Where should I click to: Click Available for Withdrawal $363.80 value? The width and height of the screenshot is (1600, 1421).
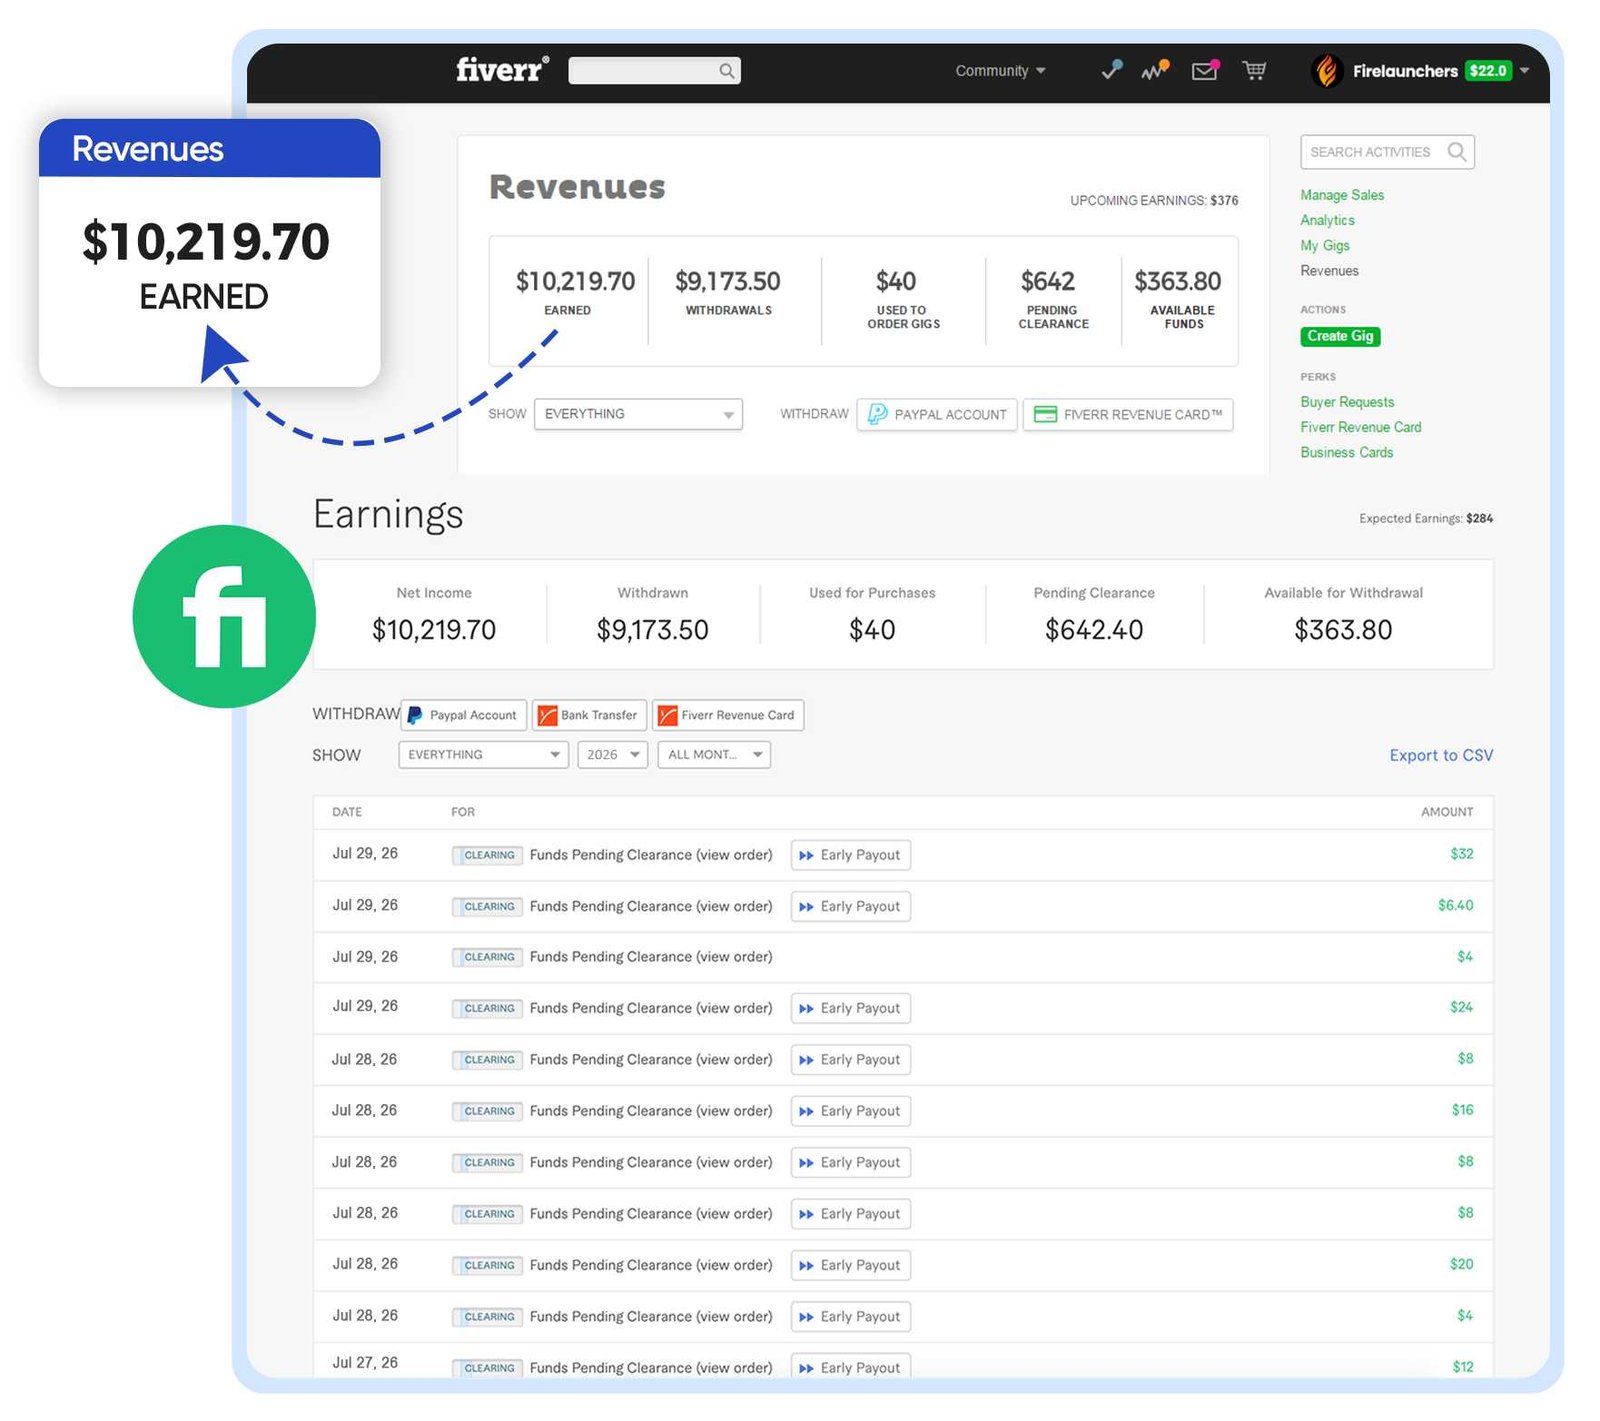(x=1343, y=630)
